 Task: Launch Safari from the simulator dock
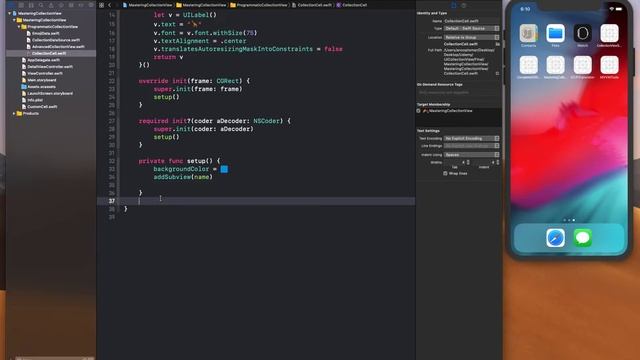click(556, 238)
